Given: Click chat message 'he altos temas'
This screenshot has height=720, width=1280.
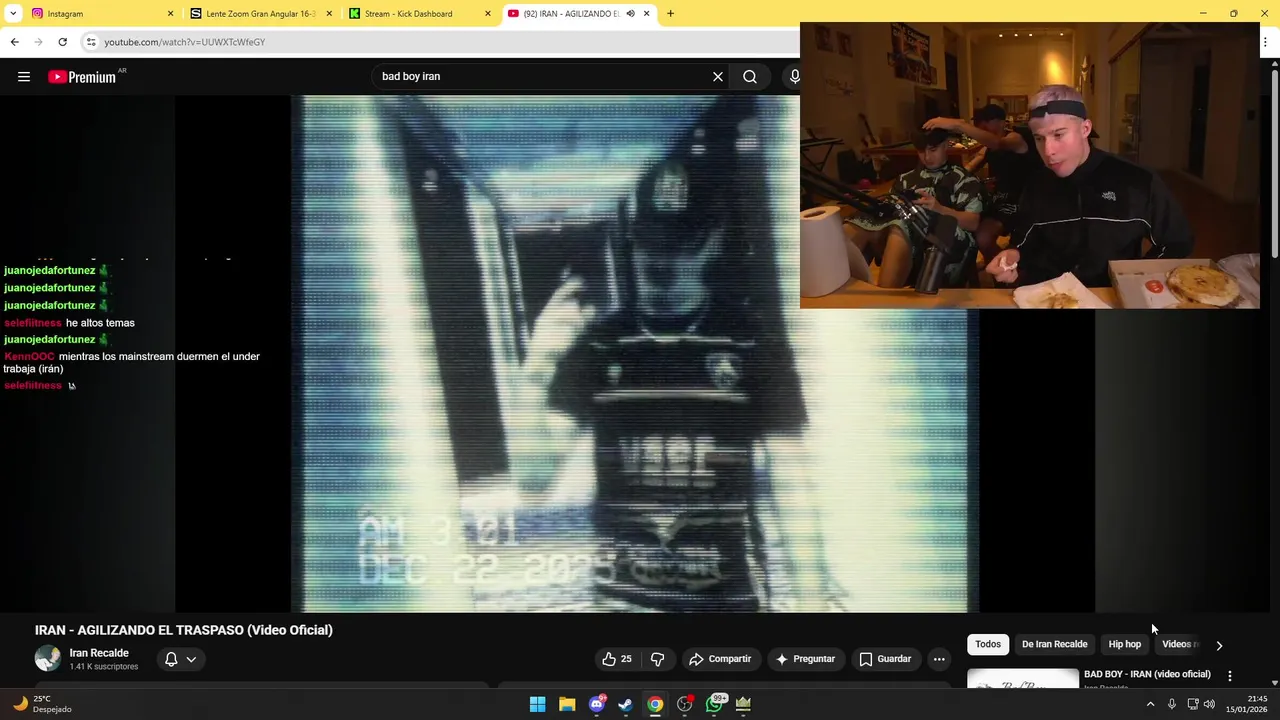Looking at the screenshot, I should (100, 323).
